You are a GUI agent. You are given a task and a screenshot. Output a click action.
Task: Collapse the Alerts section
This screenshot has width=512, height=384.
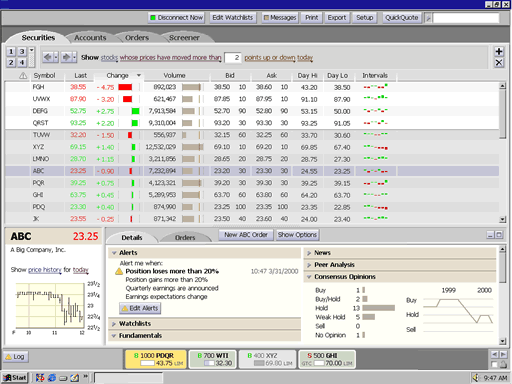(114, 253)
